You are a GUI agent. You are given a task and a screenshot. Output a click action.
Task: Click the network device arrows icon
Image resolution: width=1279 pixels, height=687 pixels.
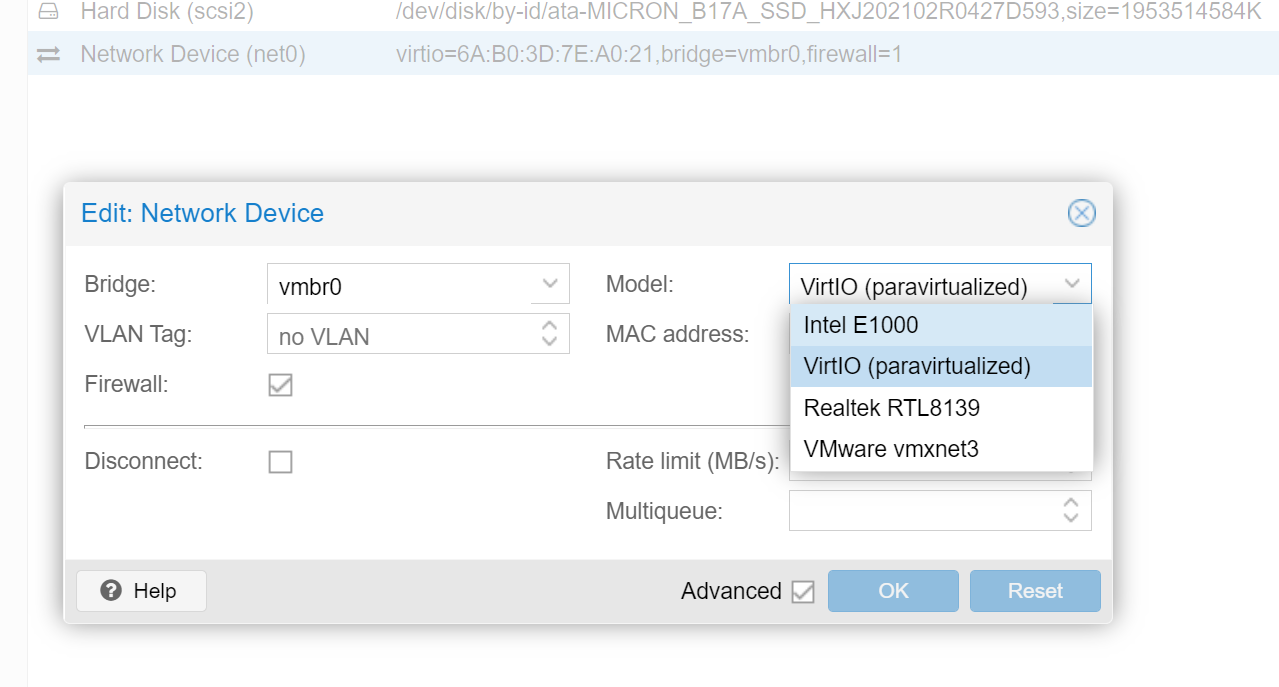(48, 54)
